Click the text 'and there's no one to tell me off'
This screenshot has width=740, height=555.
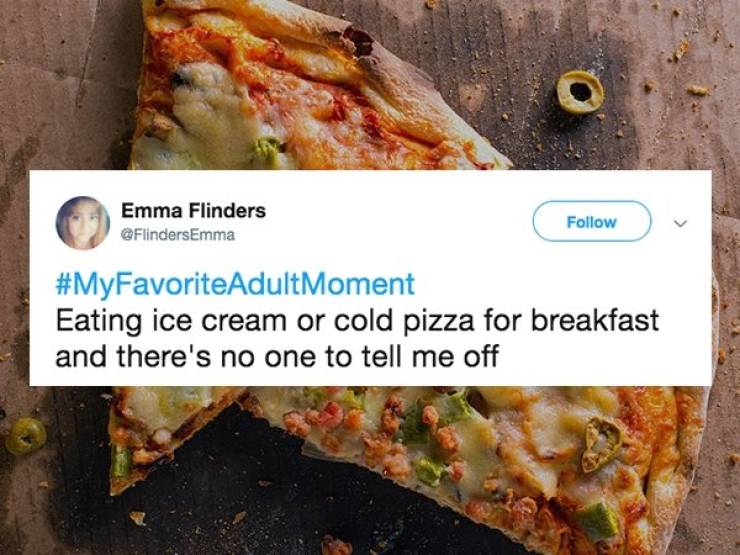click(x=277, y=356)
